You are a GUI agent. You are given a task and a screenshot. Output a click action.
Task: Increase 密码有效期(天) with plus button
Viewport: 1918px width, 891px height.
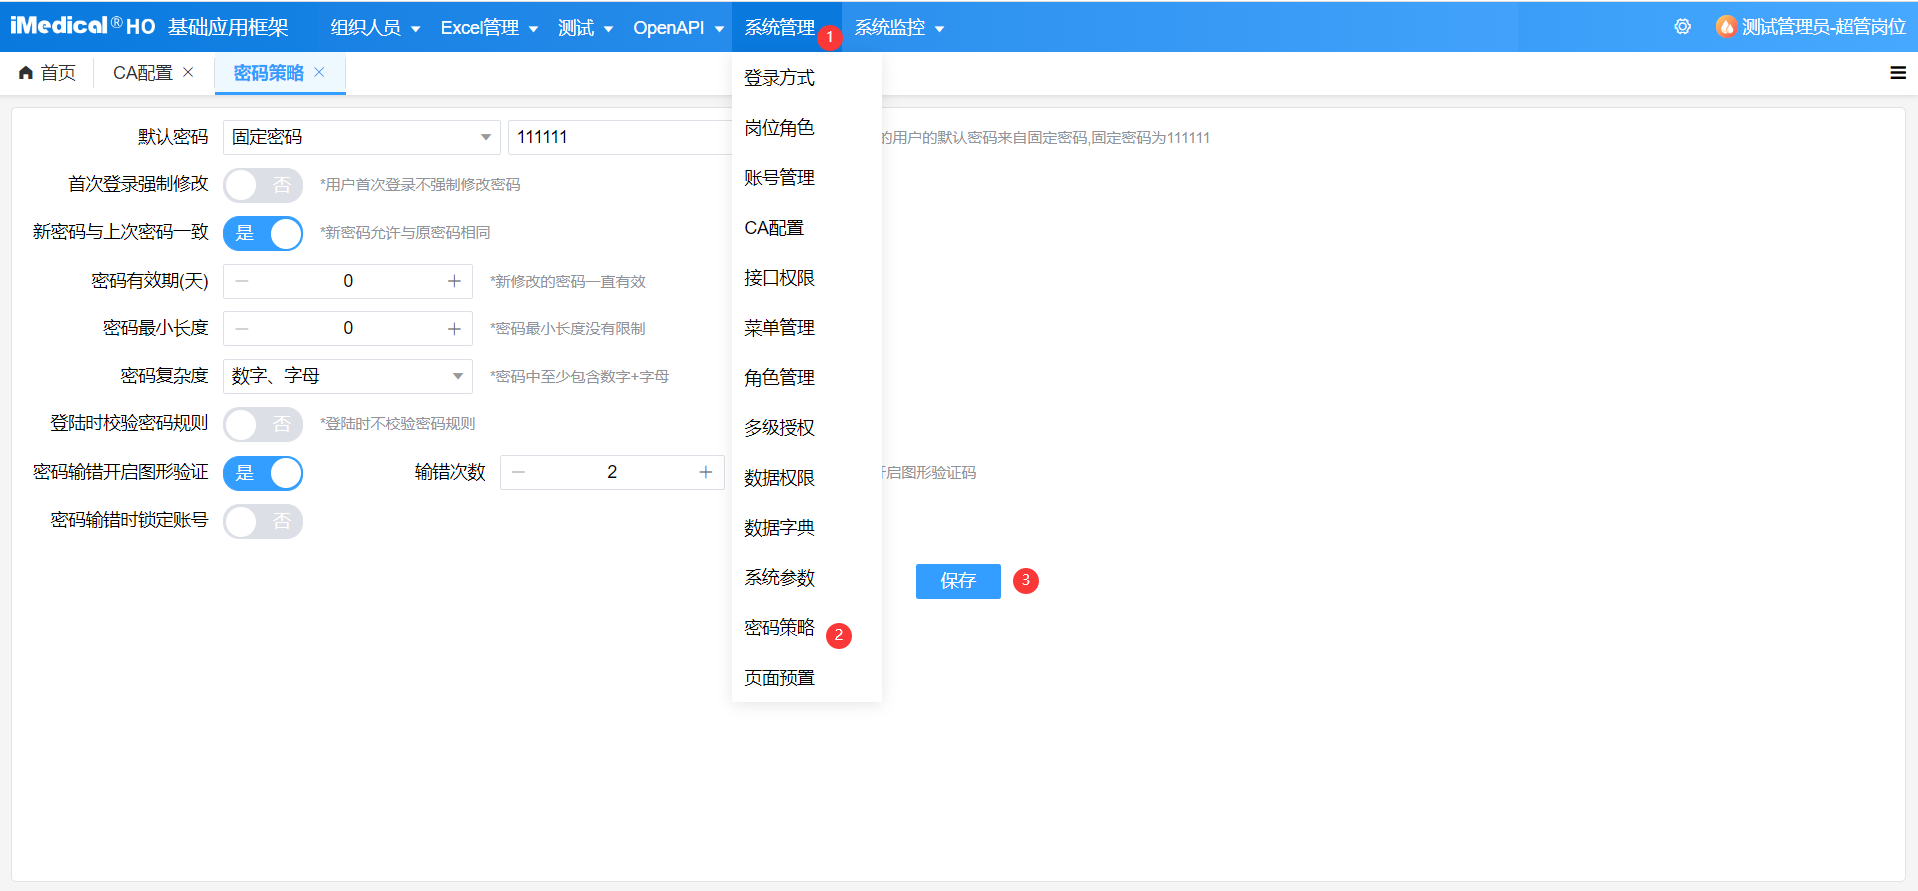(x=454, y=281)
